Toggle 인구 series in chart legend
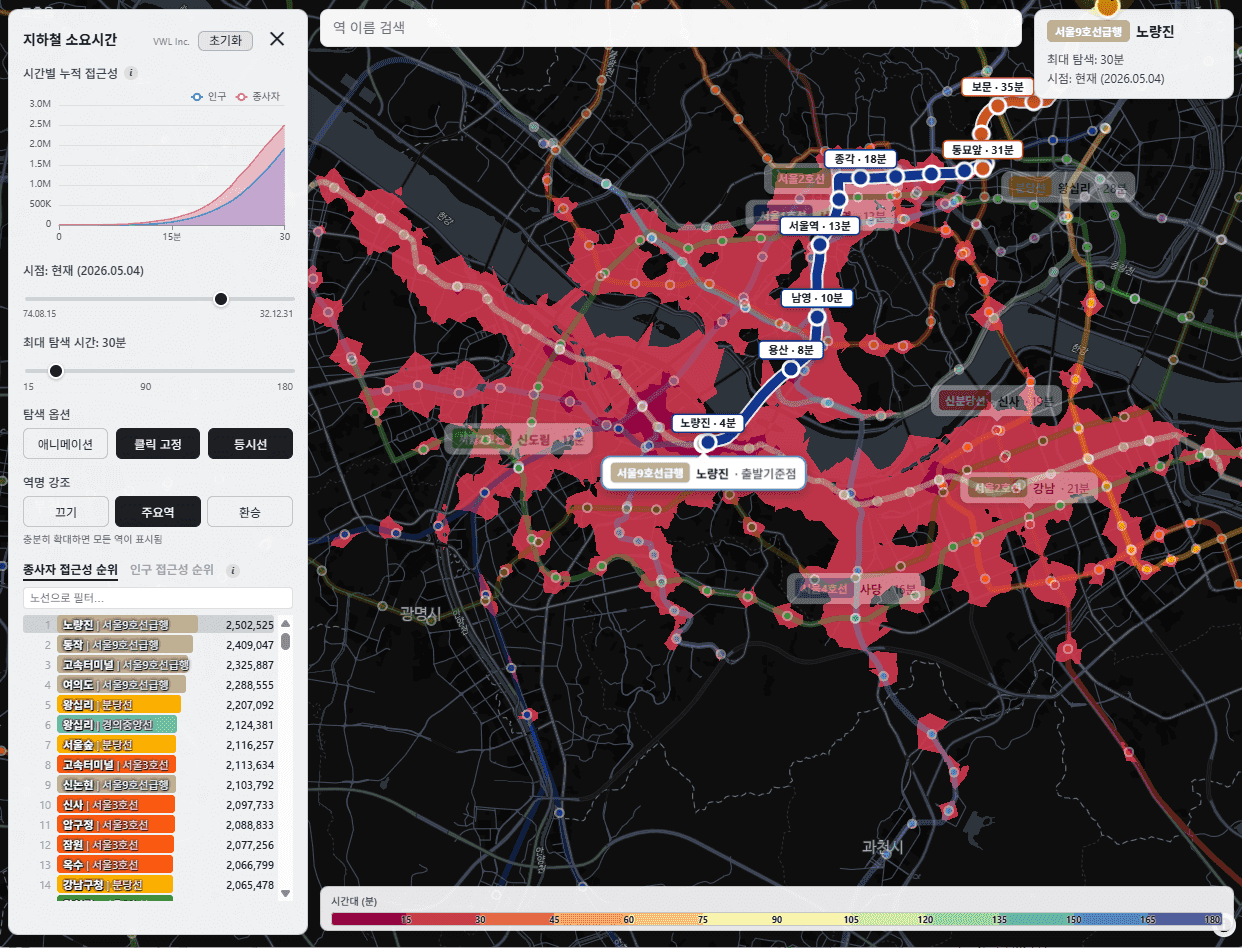 [209, 96]
